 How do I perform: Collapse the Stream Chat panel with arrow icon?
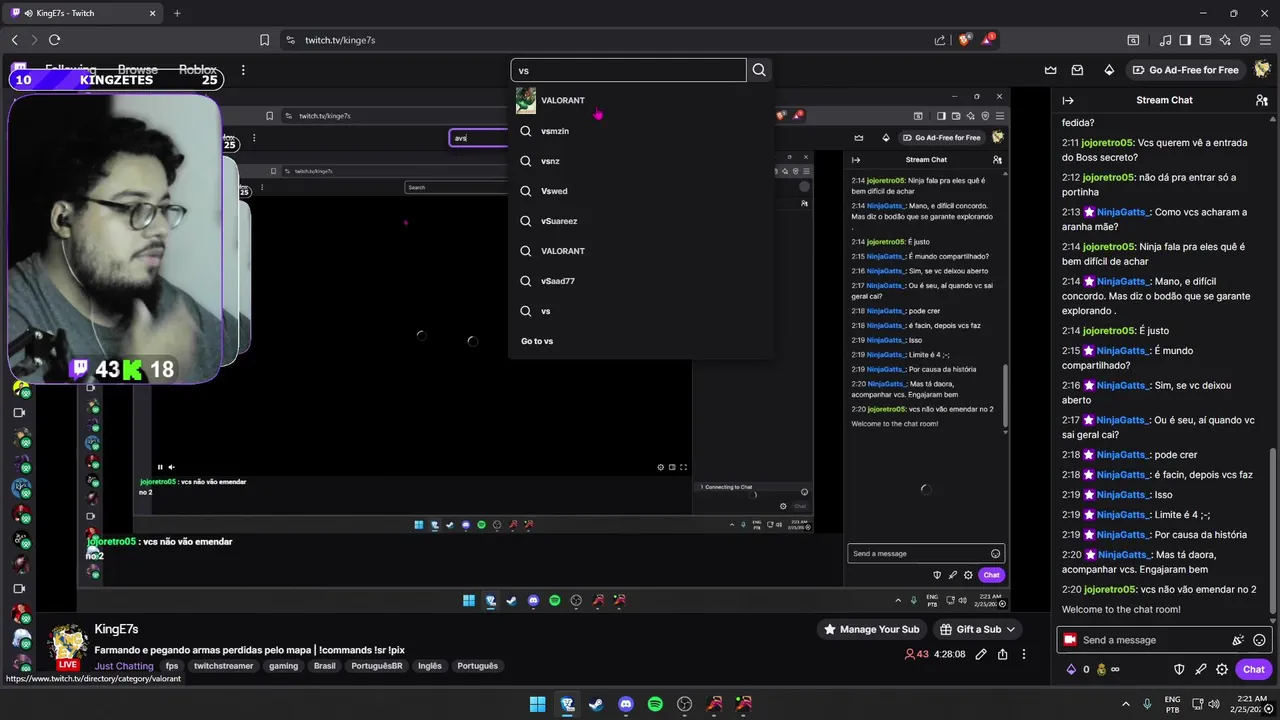(1068, 100)
